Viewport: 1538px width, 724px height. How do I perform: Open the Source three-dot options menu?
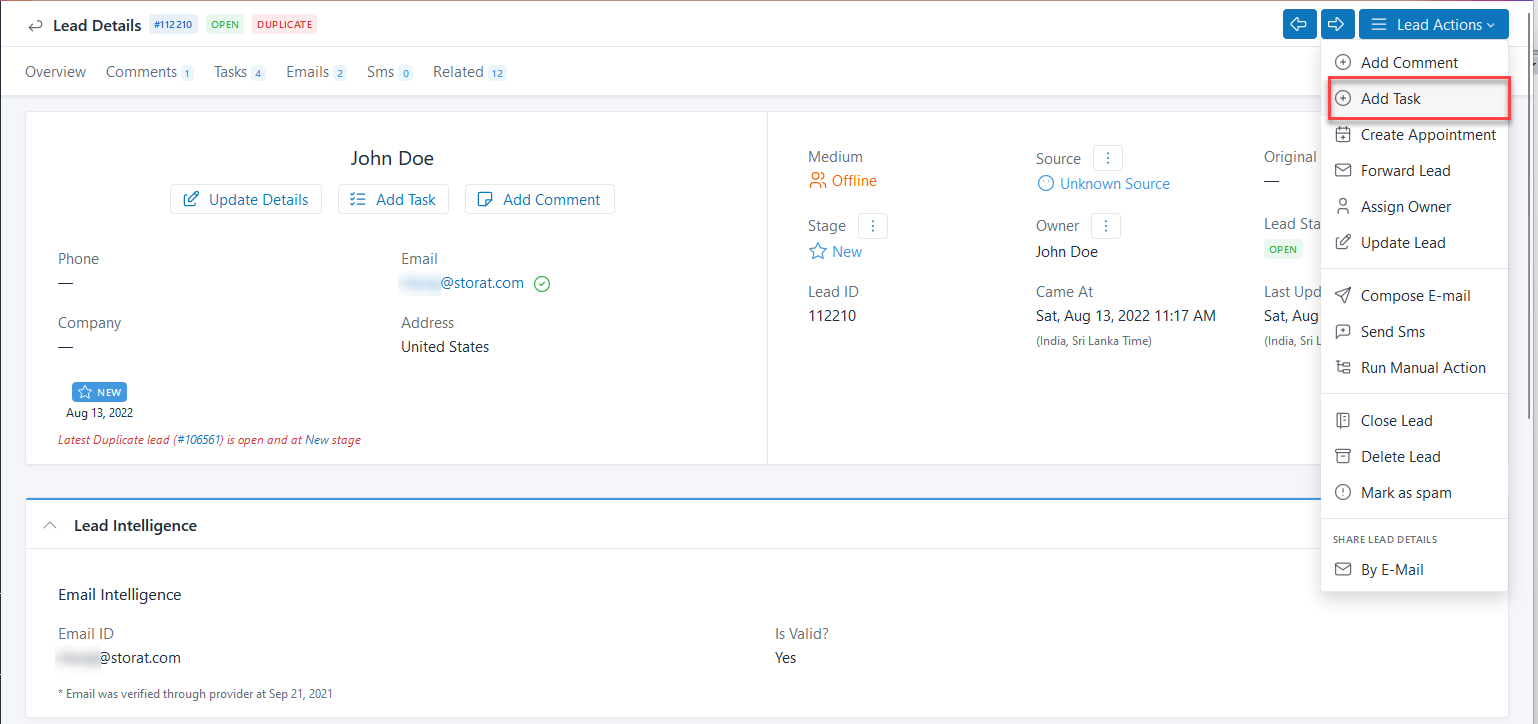click(x=1108, y=158)
